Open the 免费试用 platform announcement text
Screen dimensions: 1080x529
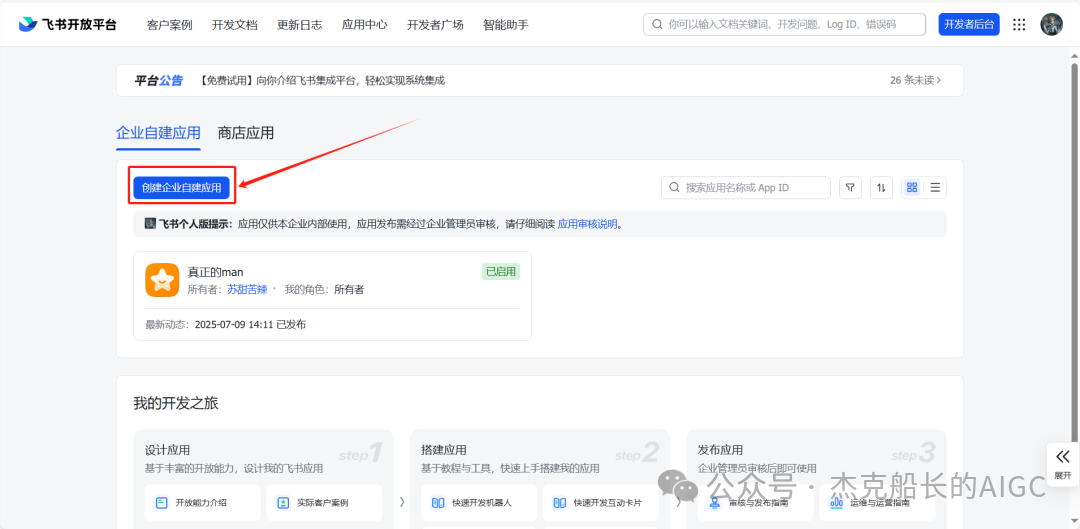pos(322,81)
